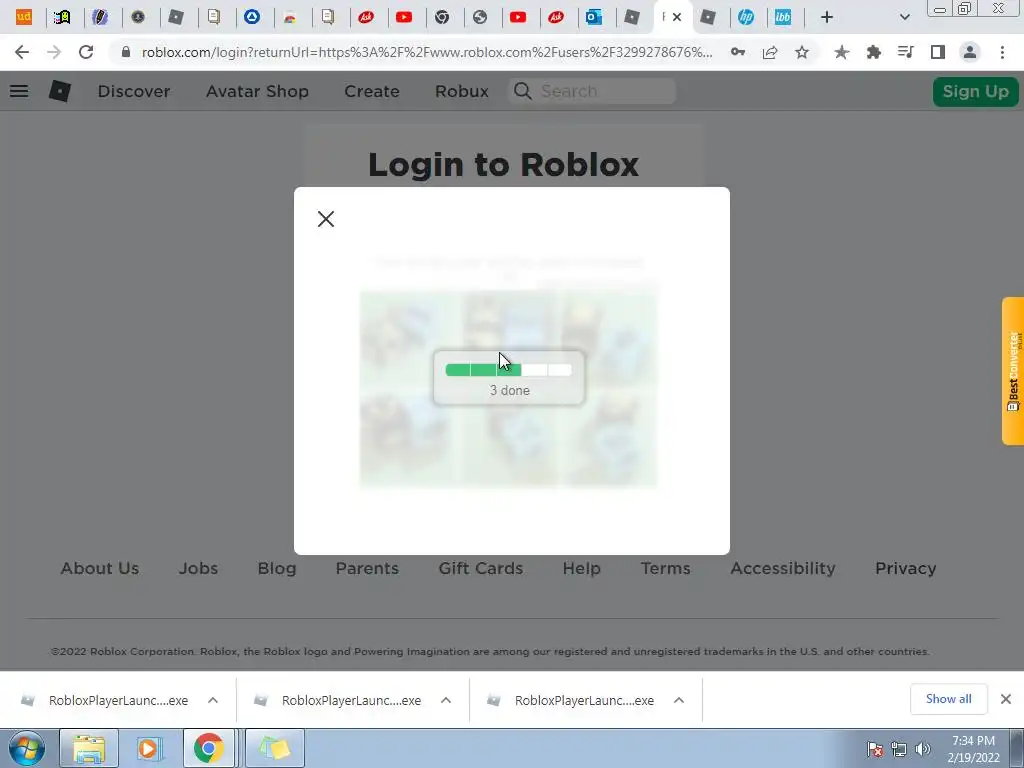Open the Gift Cards footer link

coord(481,568)
